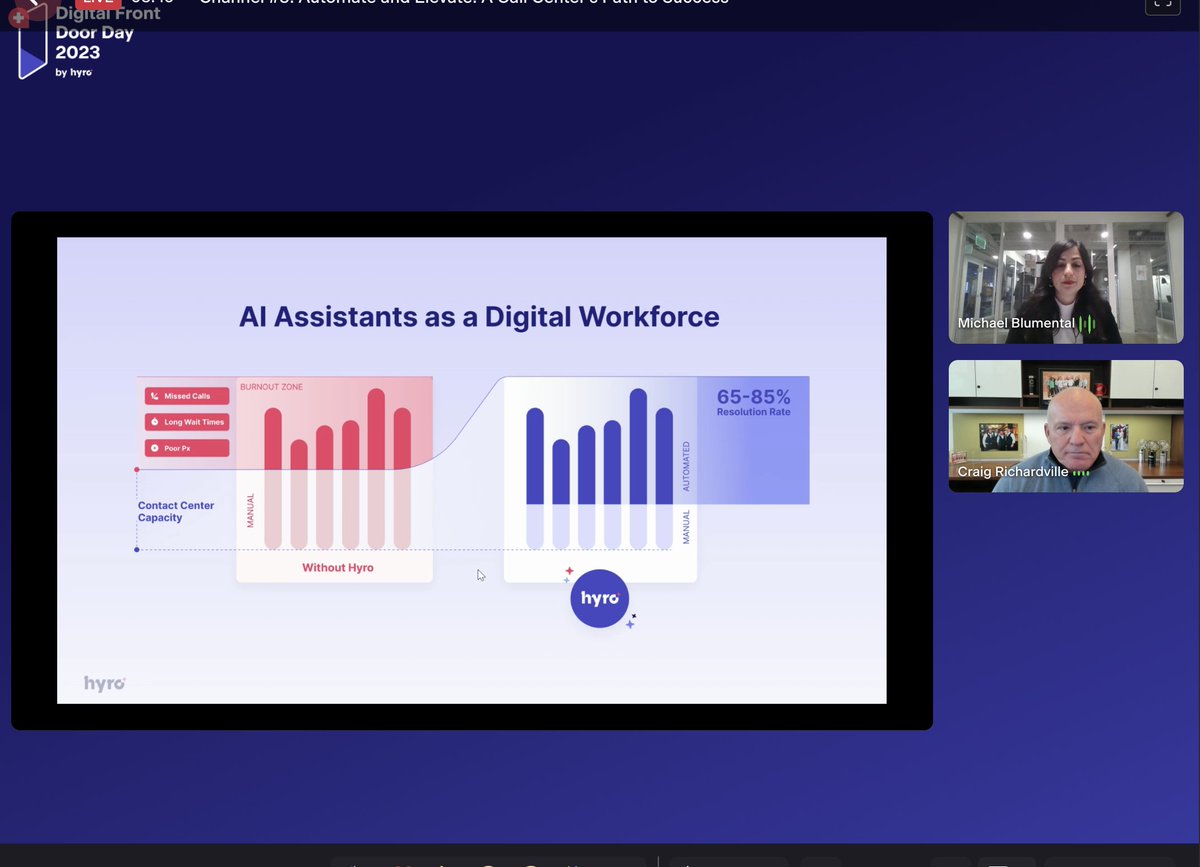
Task: Click the hyro logo on the slide footer
Action: (103, 682)
